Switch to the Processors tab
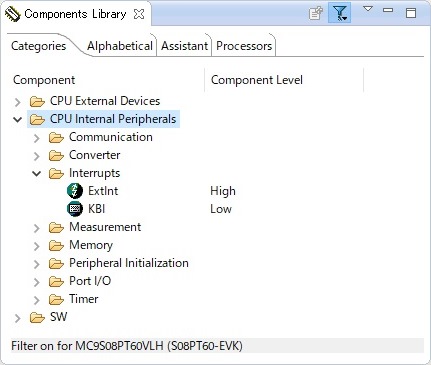The width and height of the screenshot is (431, 365). point(244,46)
